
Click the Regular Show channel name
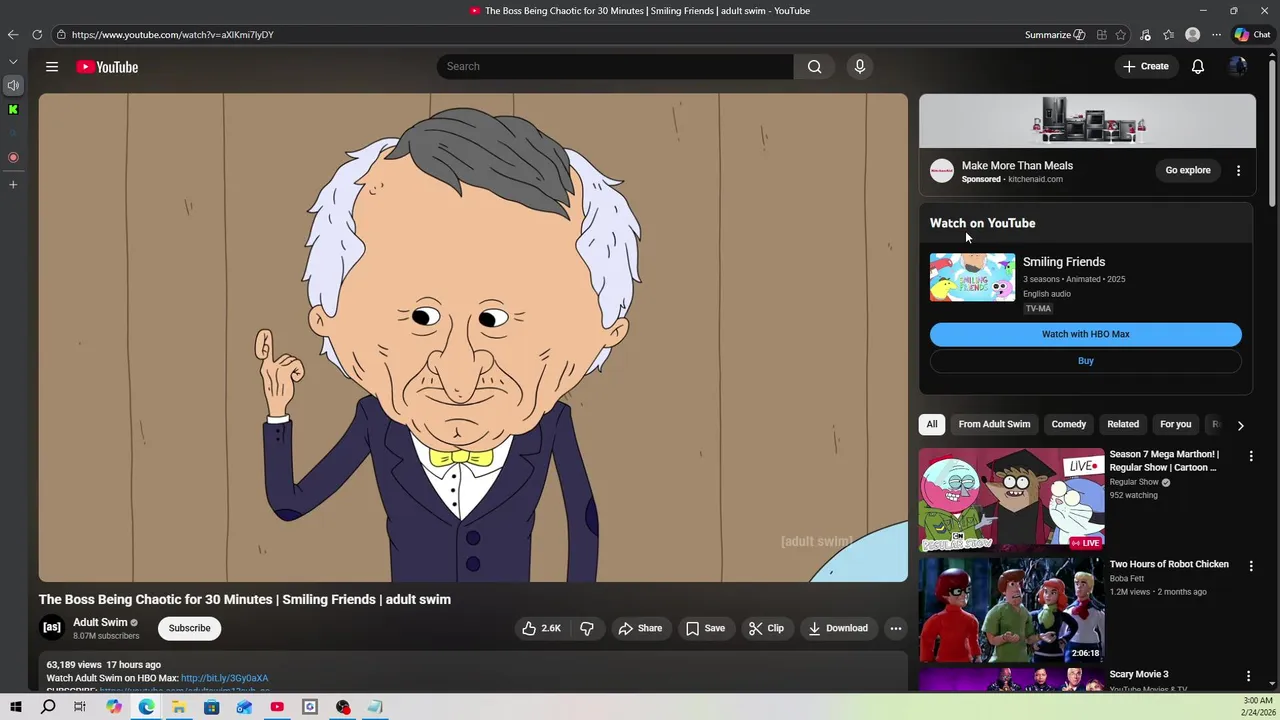click(x=1134, y=482)
